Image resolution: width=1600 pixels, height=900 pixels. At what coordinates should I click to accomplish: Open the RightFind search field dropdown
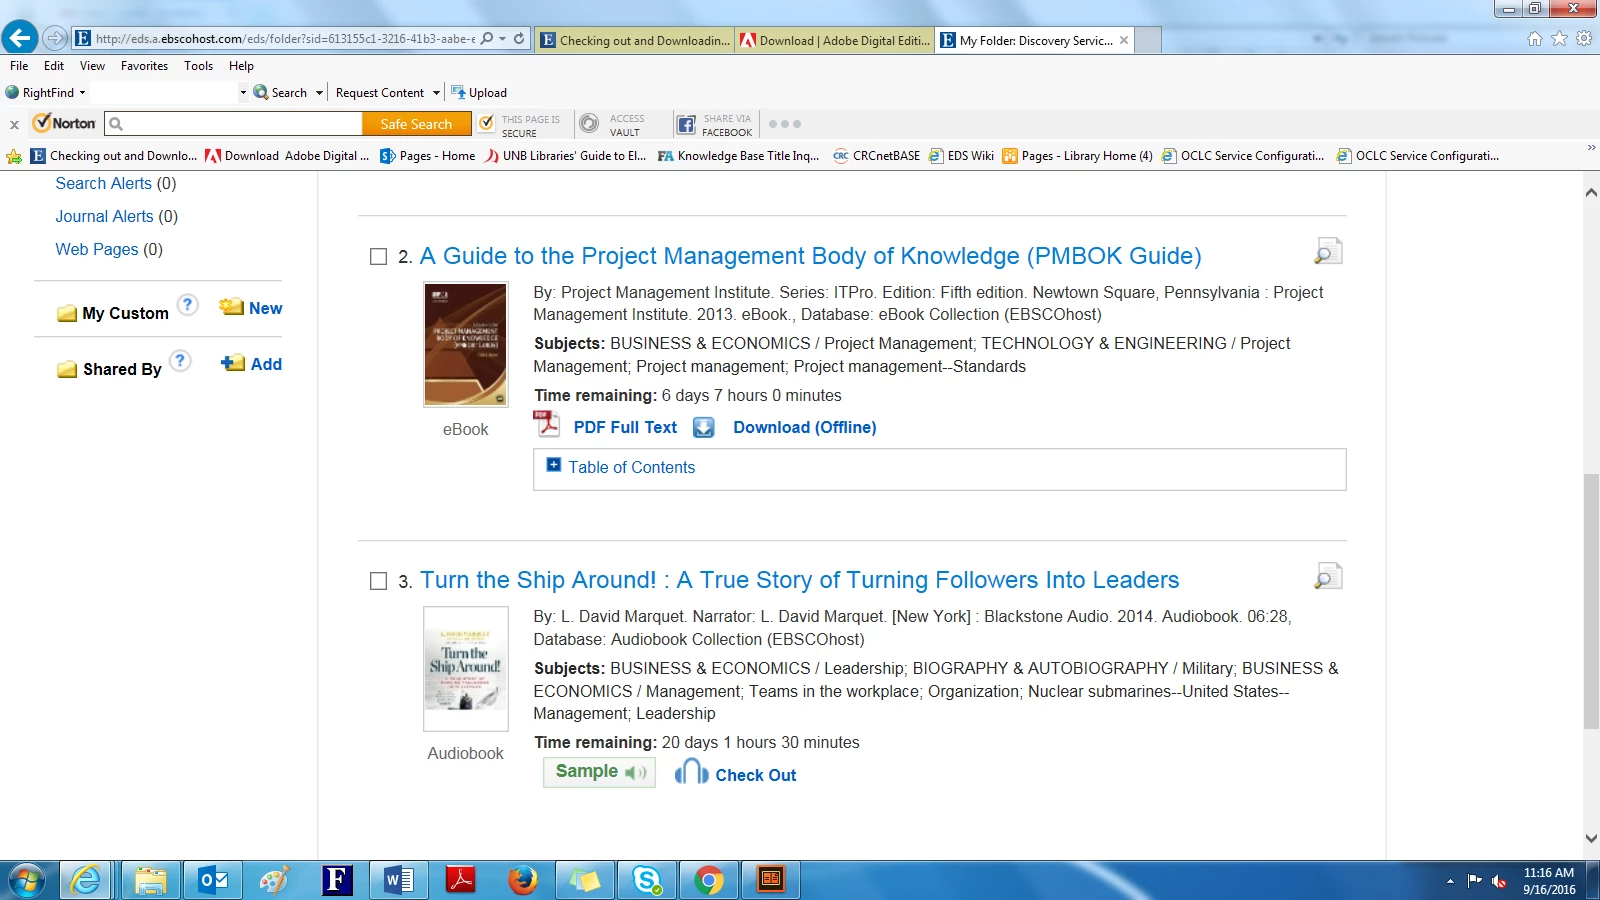click(243, 93)
